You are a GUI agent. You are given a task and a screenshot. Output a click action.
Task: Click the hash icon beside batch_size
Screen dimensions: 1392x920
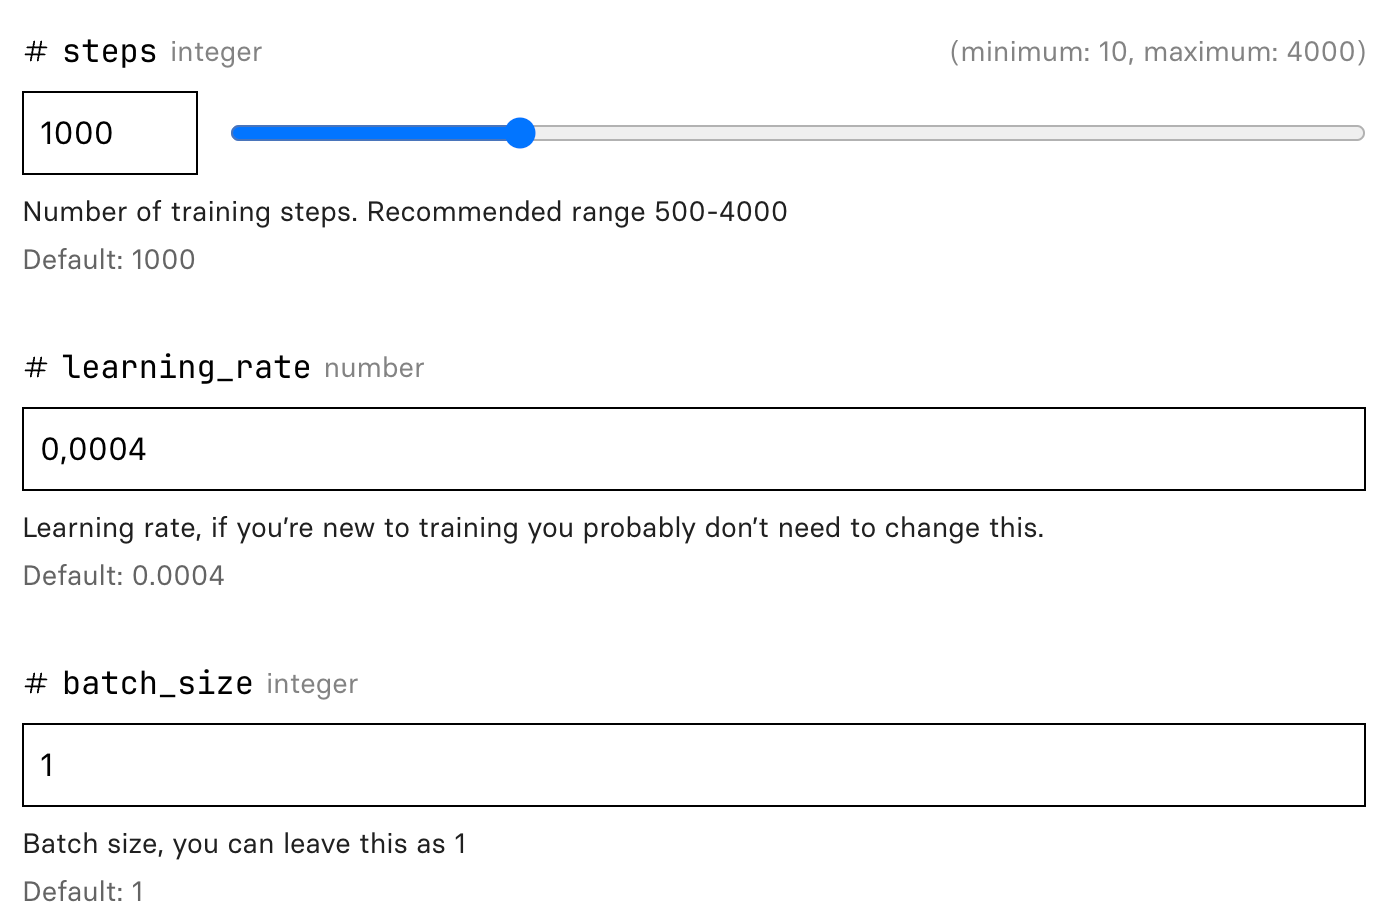click(36, 684)
